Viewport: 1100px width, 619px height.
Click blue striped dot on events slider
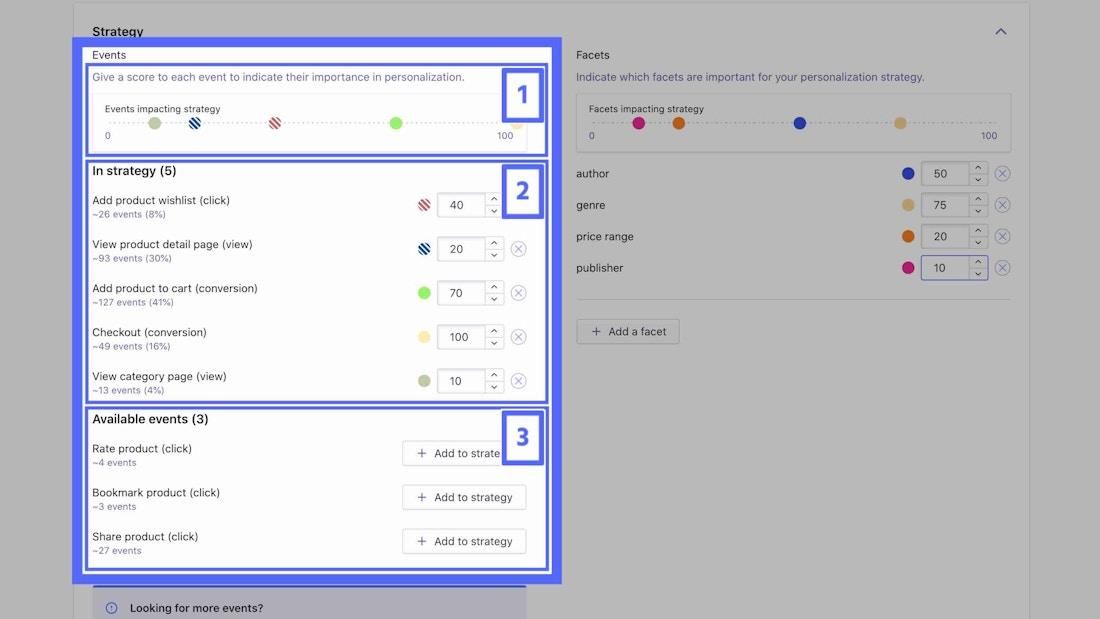194,124
